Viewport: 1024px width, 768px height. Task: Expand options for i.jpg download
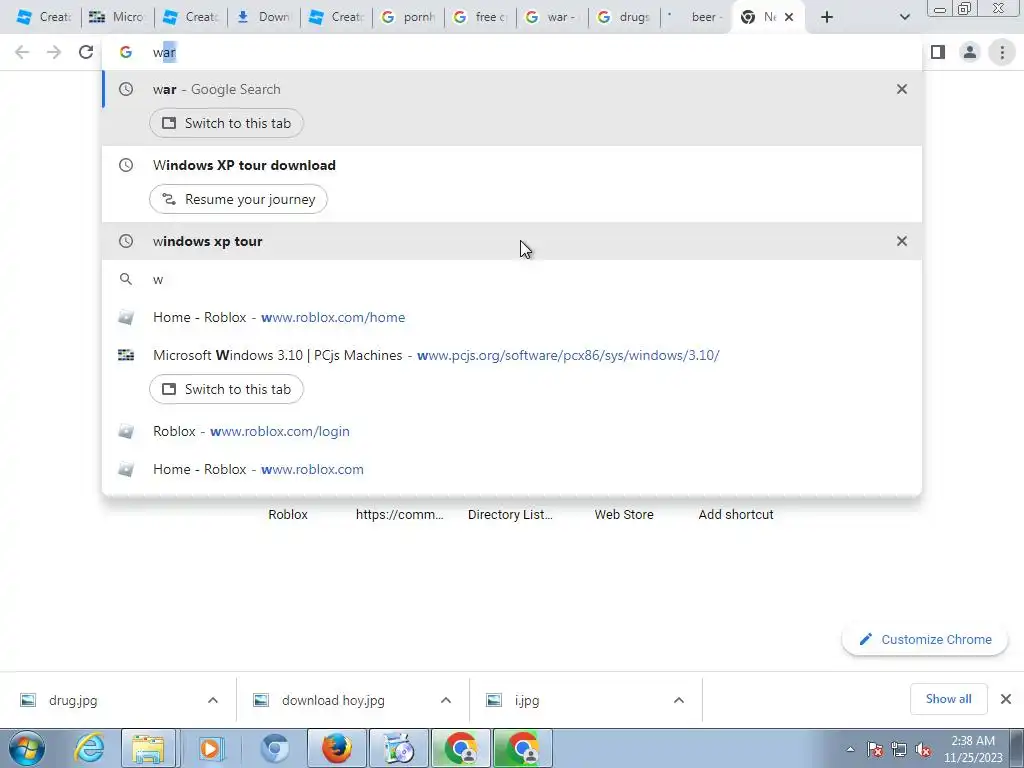[679, 700]
